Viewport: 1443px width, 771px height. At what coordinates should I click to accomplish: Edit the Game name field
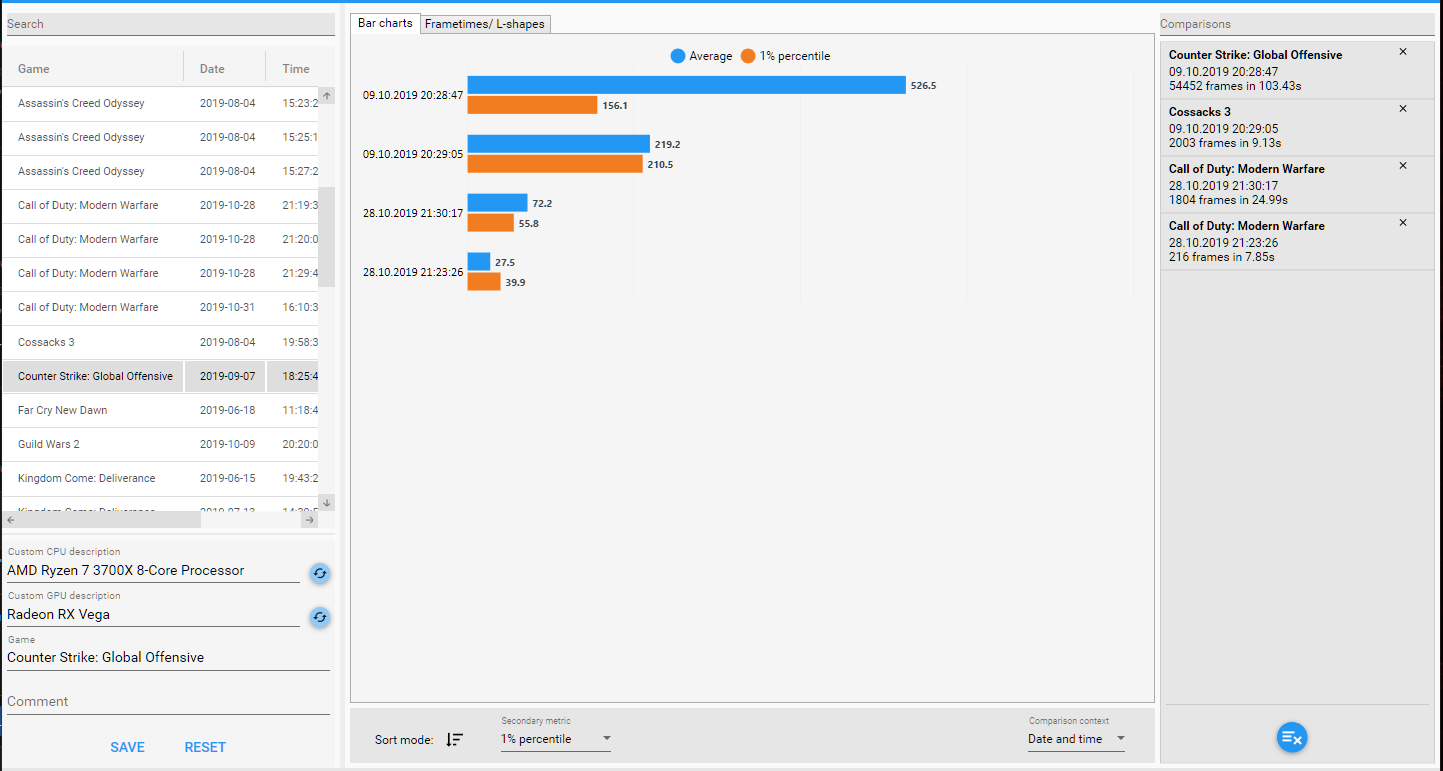pos(168,657)
